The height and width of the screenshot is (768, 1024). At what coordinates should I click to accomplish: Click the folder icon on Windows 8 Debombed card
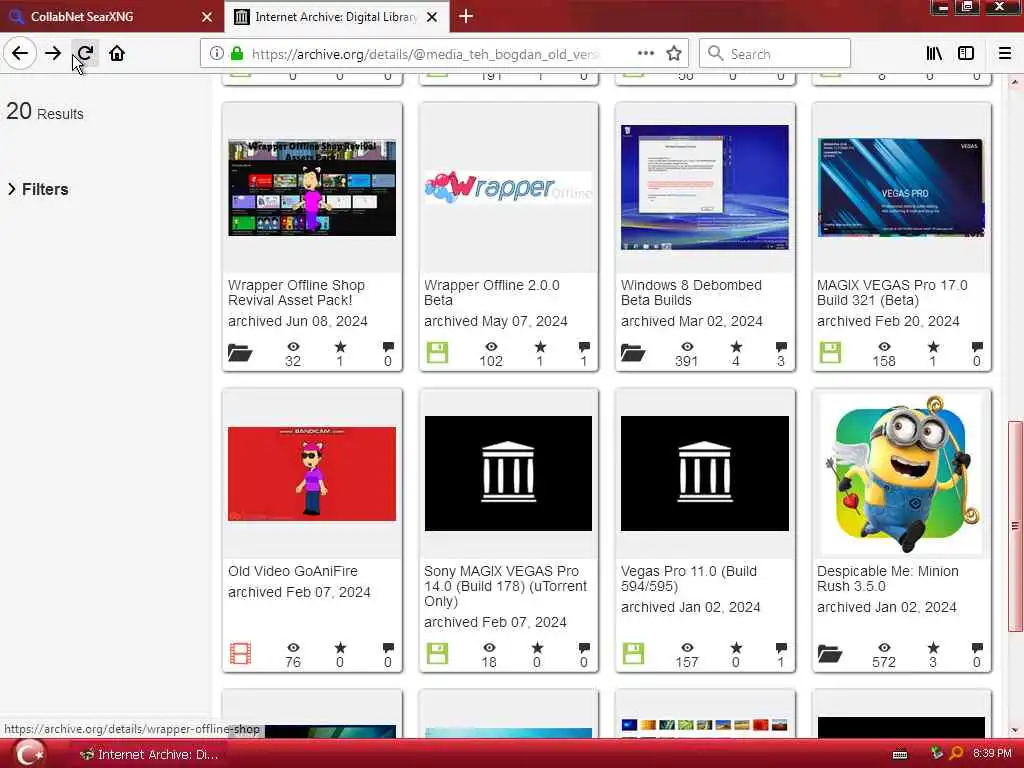(633, 353)
